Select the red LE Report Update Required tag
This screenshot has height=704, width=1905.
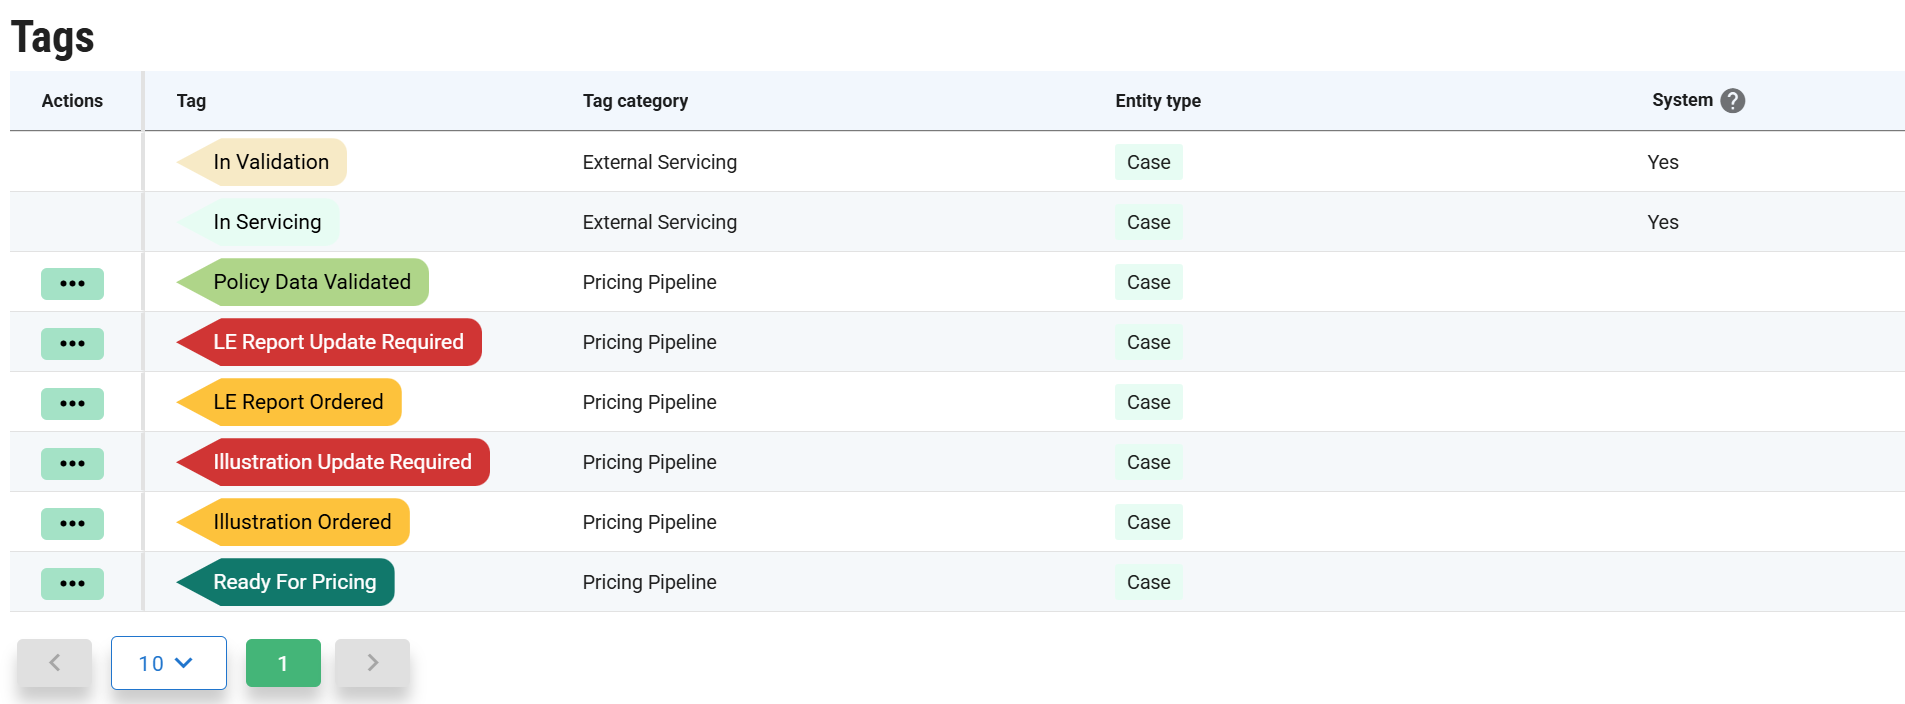click(x=338, y=342)
